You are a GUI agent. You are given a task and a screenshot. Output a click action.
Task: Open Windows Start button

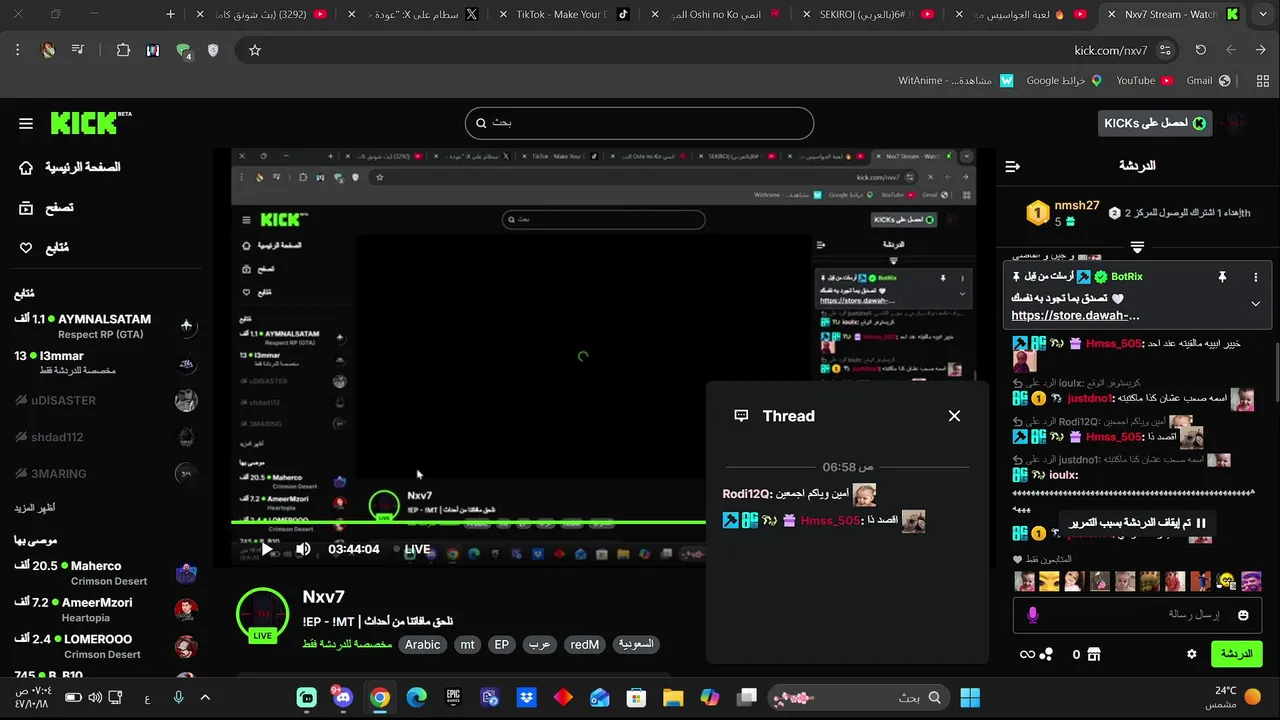point(970,697)
